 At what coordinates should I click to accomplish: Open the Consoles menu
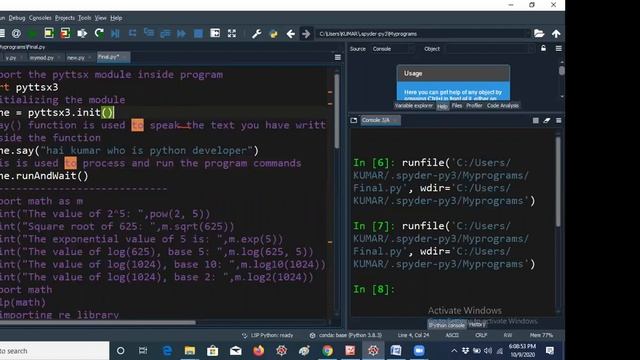tap(40, 18)
